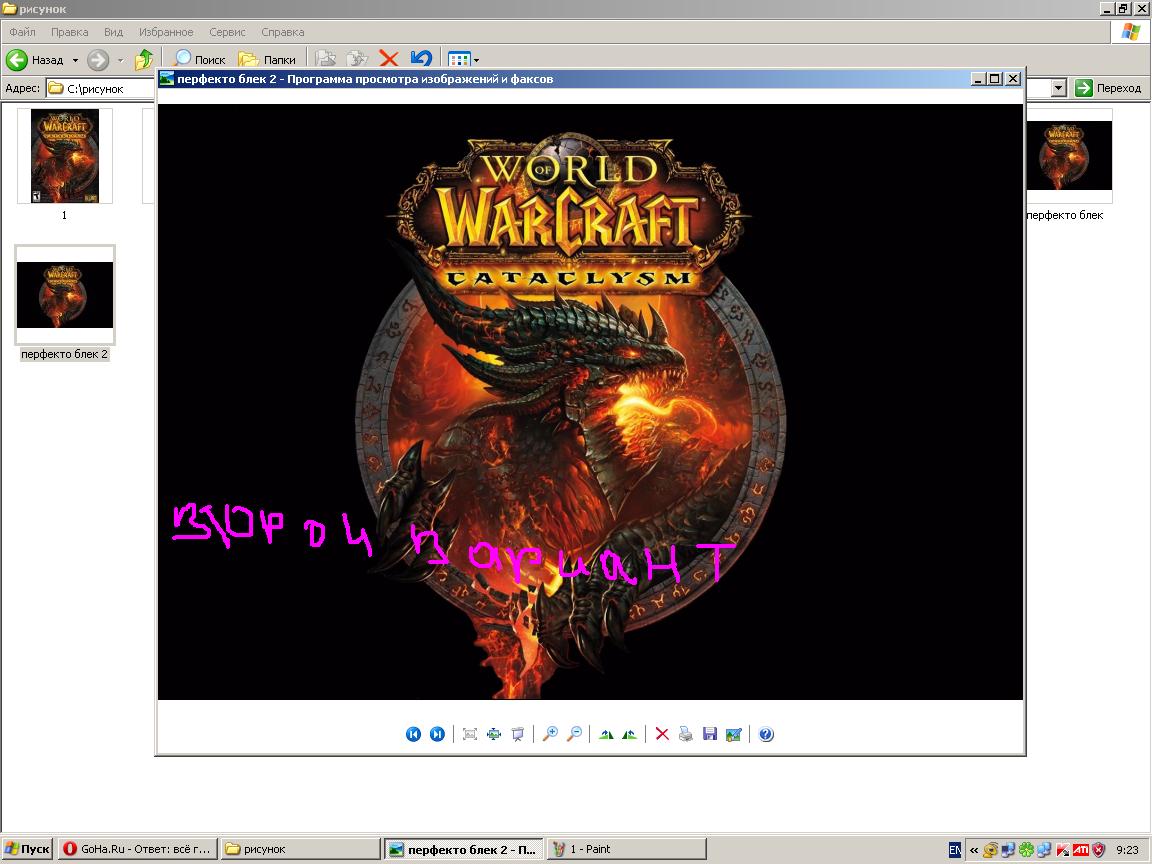Click Пуск Start button
This screenshot has height=864, width=1152.
pos(27,849)
